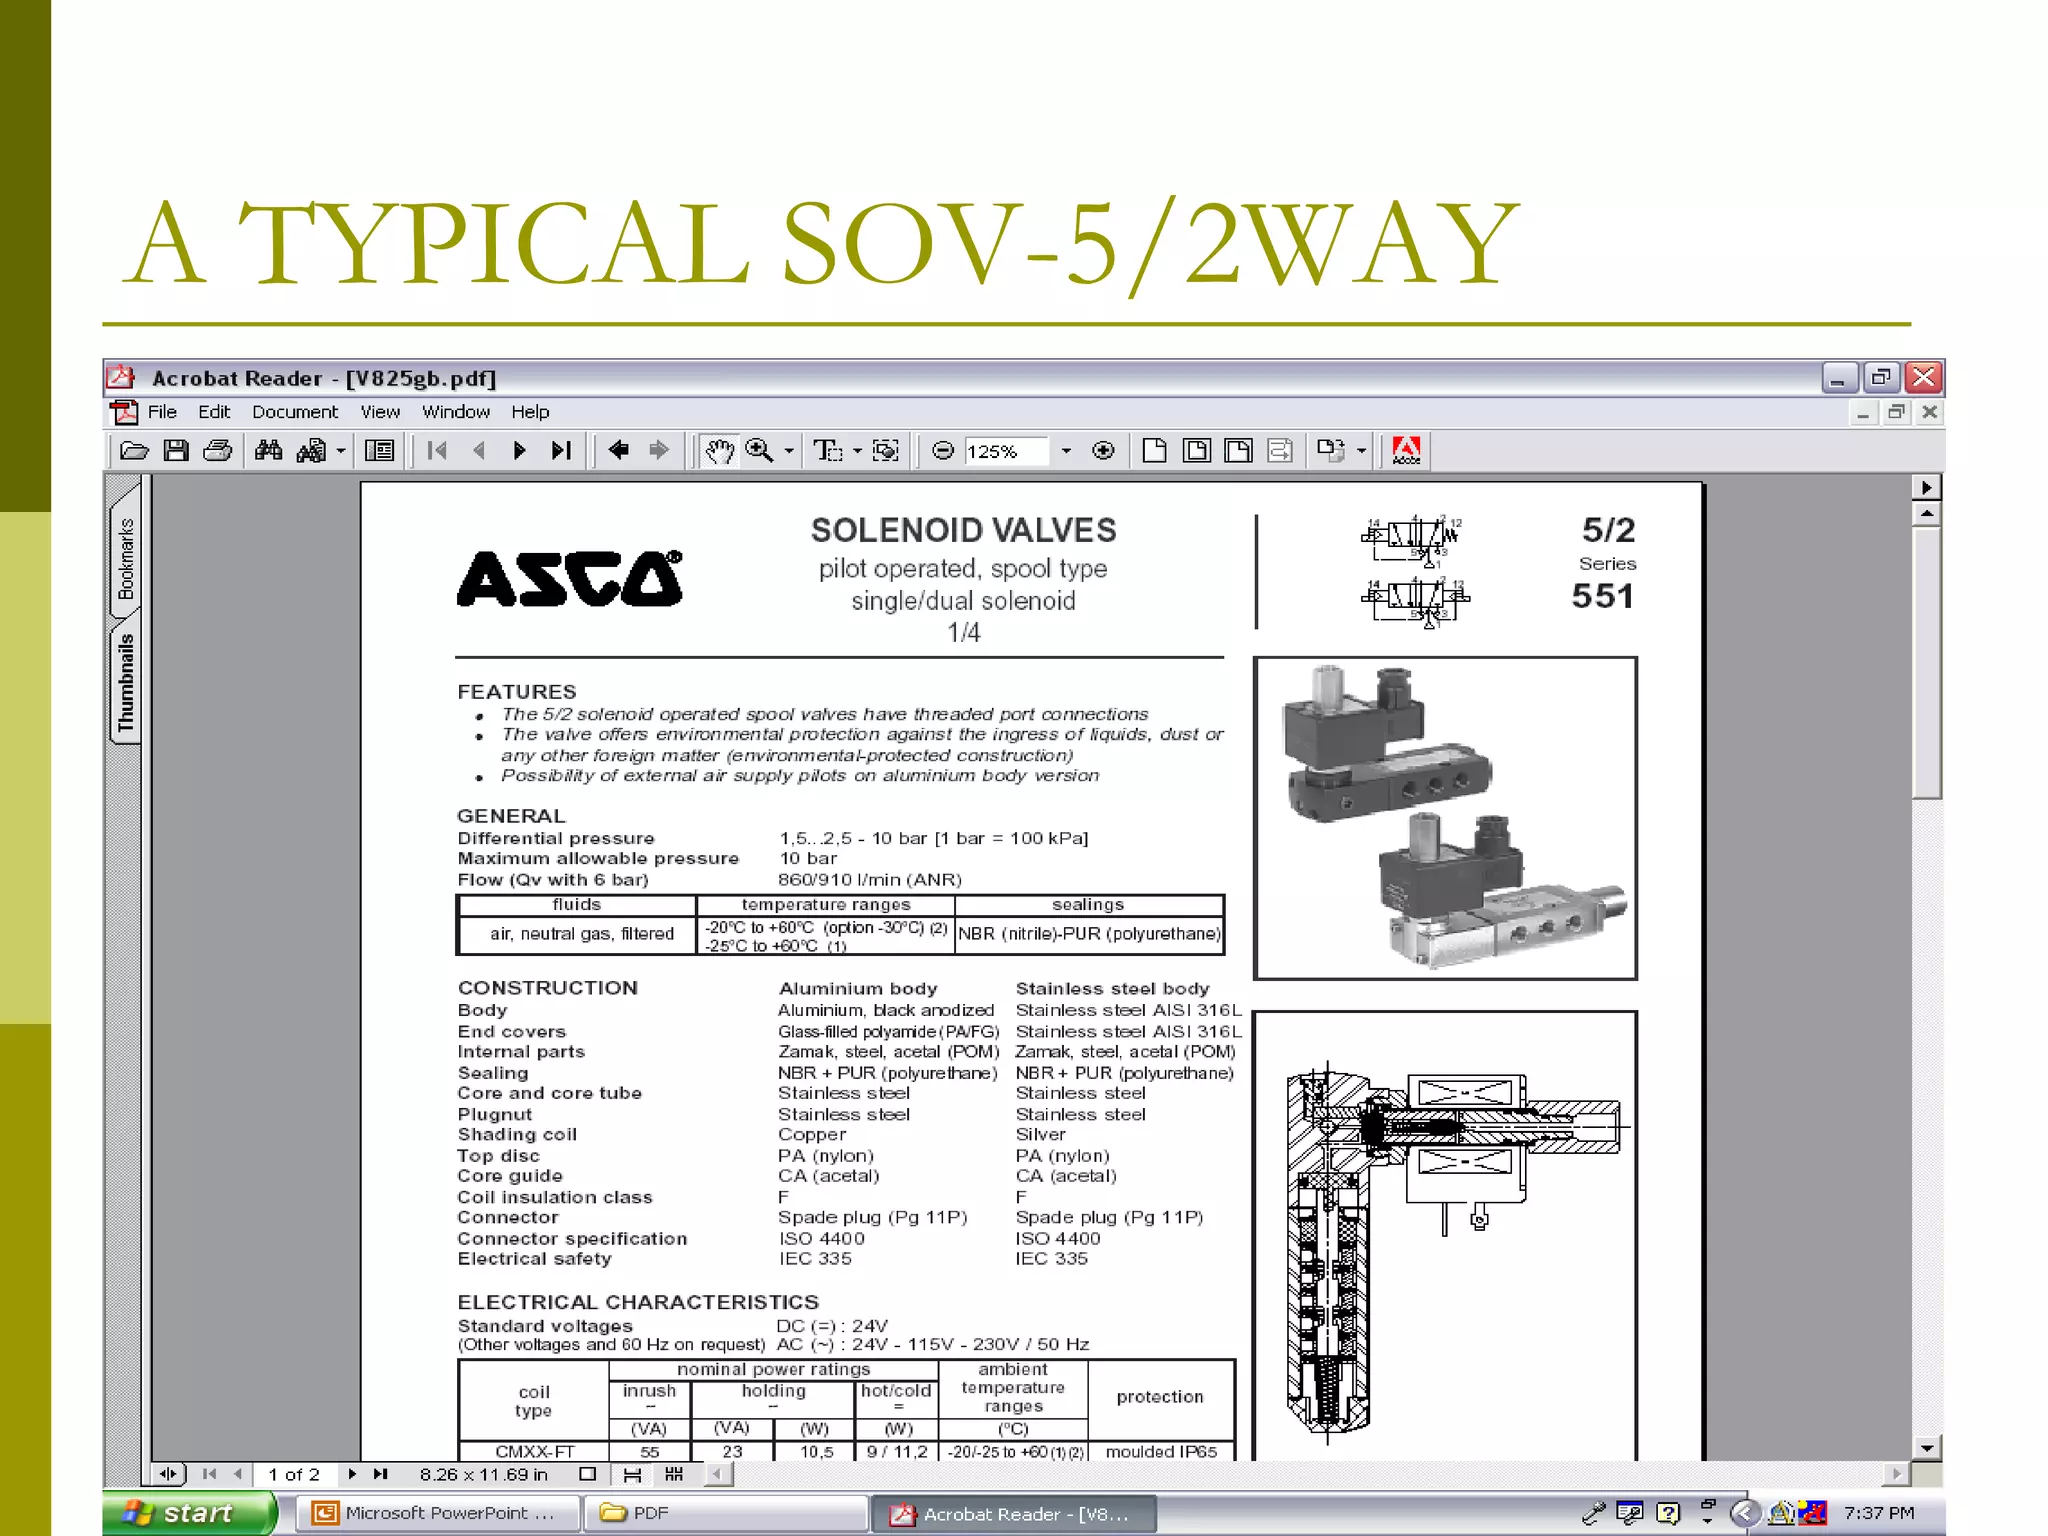Select the Hand tool

[719, 451]
